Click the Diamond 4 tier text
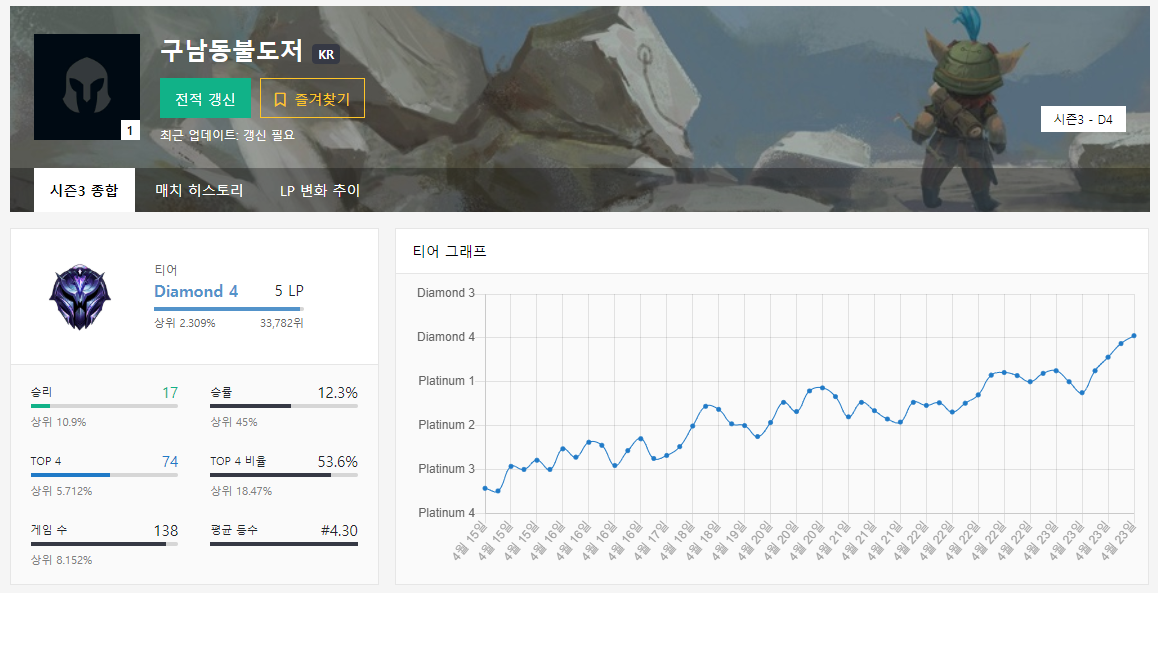Viewport: 1158px width, 648px height. (196, 291)
